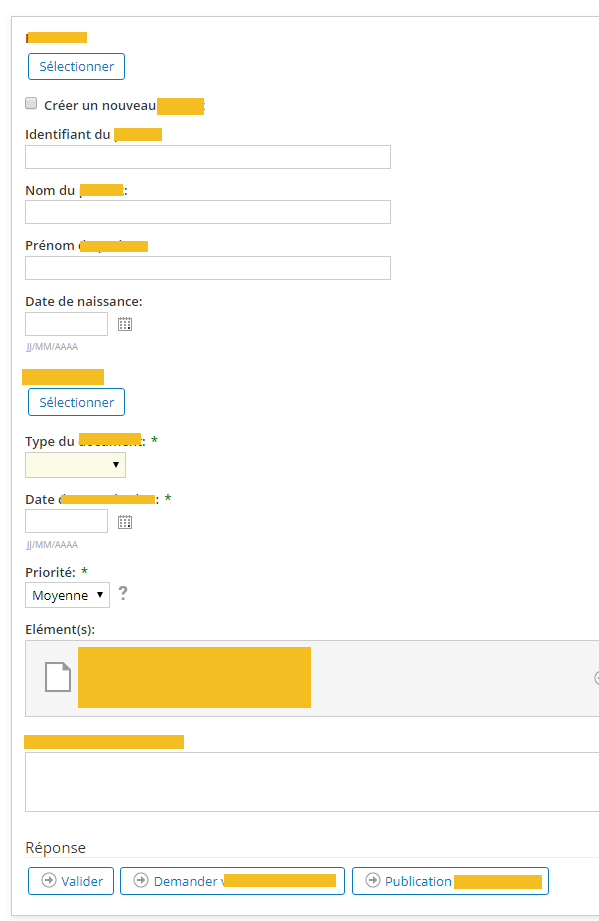Image resolution: width=599 pixels, height=921 pixels.
Task: Click the circular icon at Elément(s) right edge
Action: coord(596,678)
